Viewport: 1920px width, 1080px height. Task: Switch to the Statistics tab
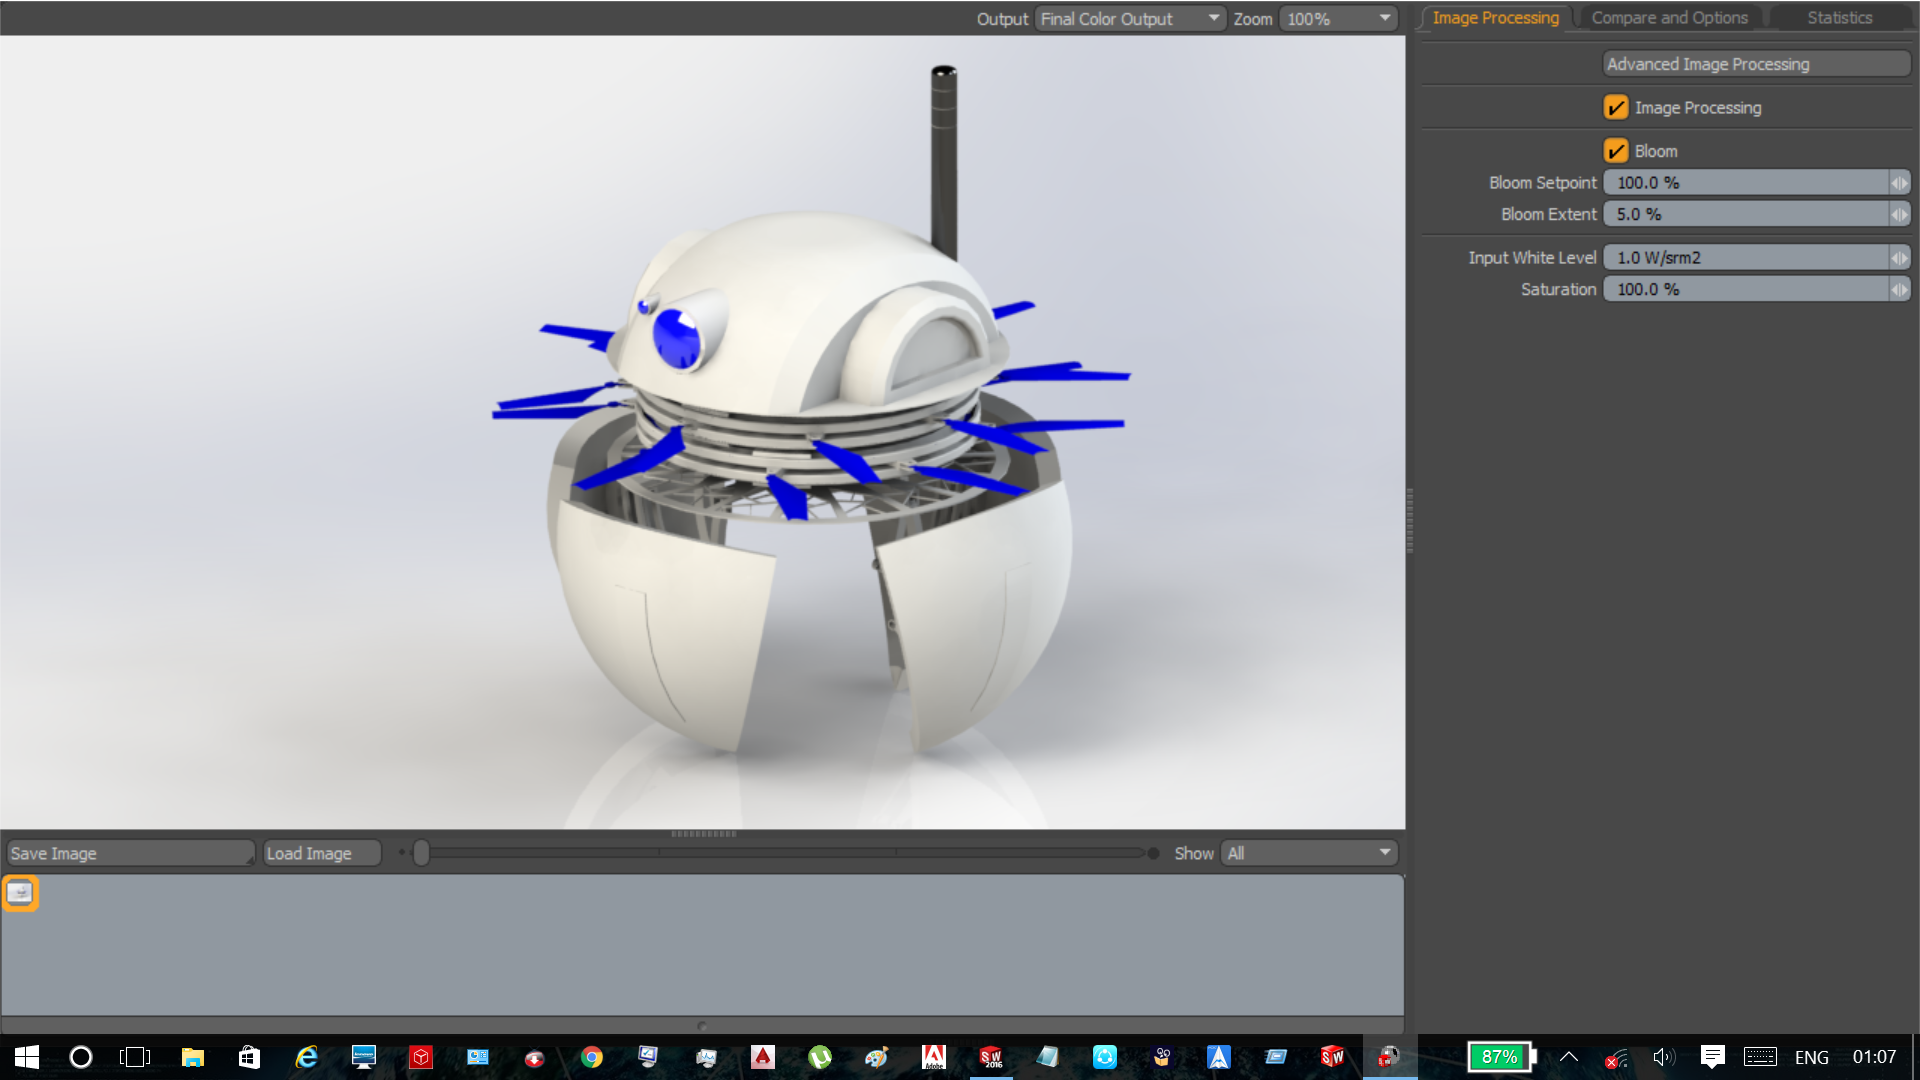click(1839, 18)
